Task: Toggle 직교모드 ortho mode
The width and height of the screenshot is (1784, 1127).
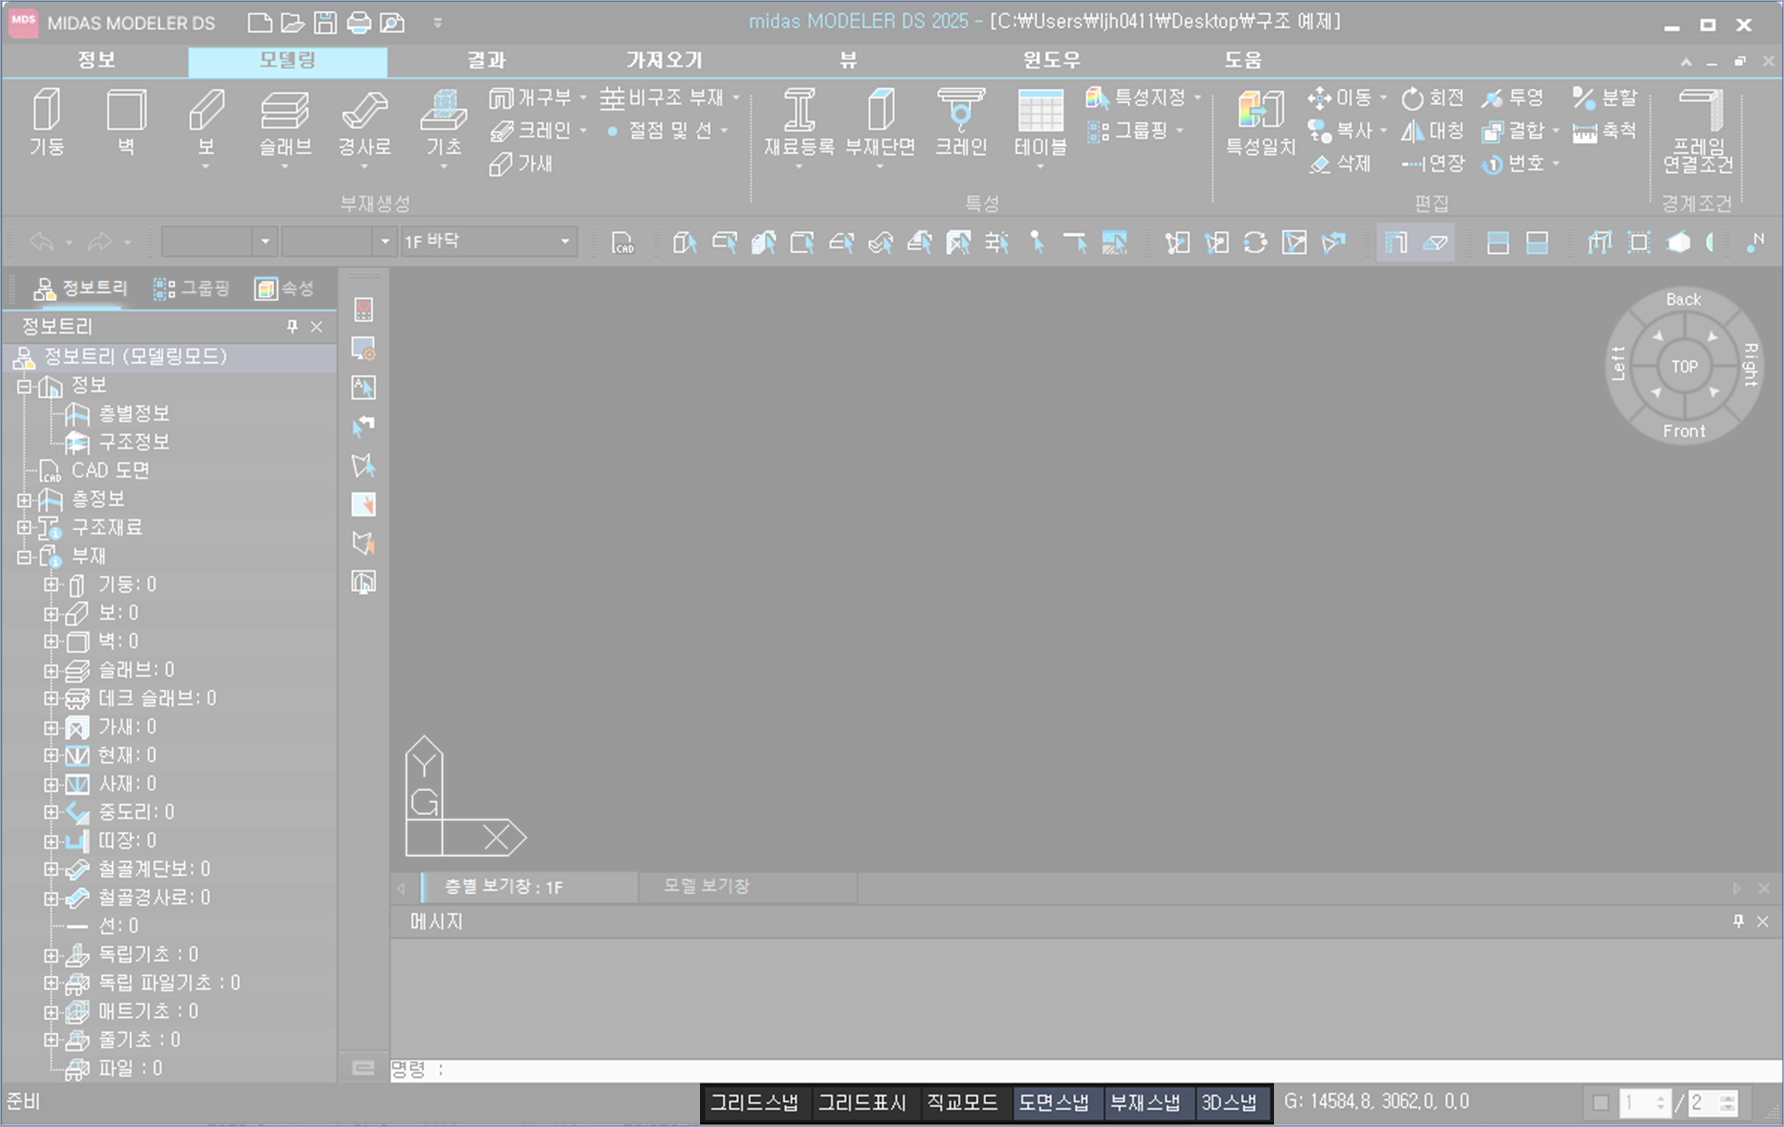Action: 961,1102
